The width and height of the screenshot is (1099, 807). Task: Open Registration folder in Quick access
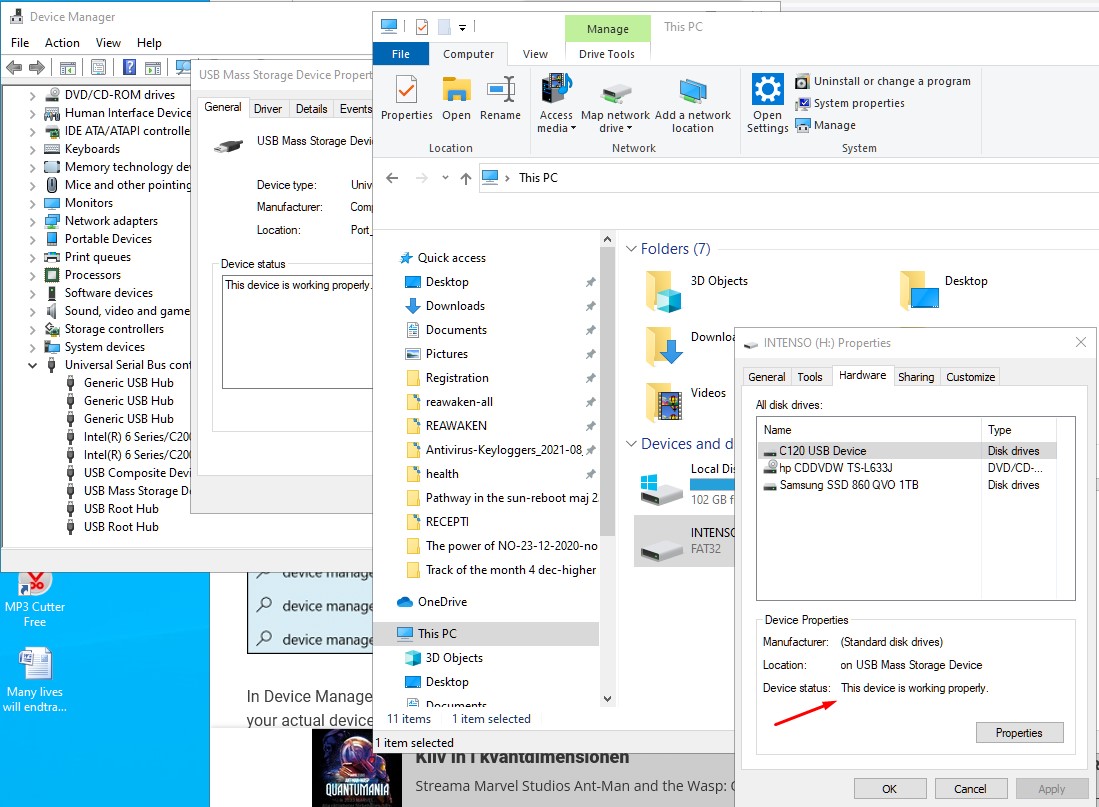(x=457, y=378)
